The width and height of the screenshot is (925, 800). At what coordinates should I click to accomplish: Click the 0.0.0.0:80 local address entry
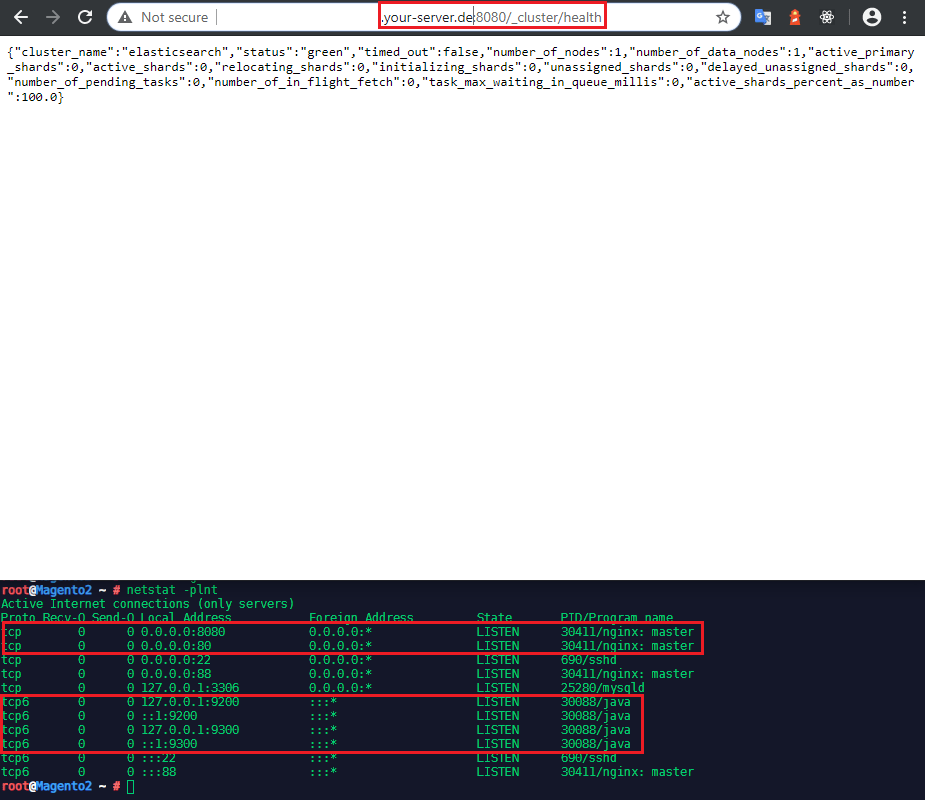coord(175,645)
